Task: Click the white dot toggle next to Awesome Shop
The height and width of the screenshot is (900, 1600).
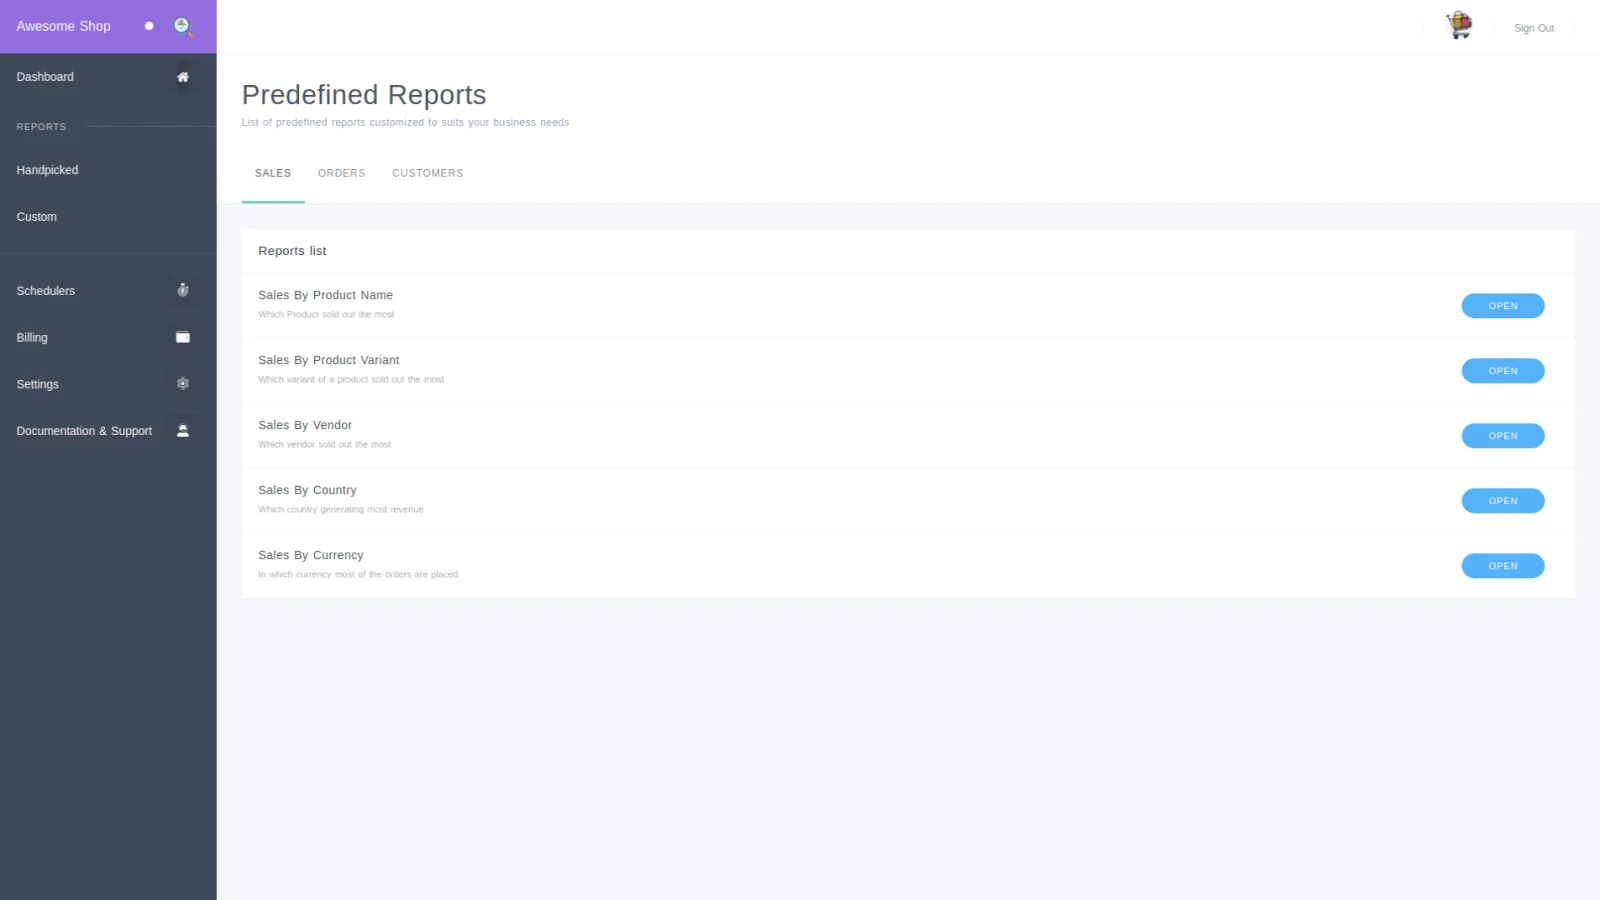Action: pos(149,26)
